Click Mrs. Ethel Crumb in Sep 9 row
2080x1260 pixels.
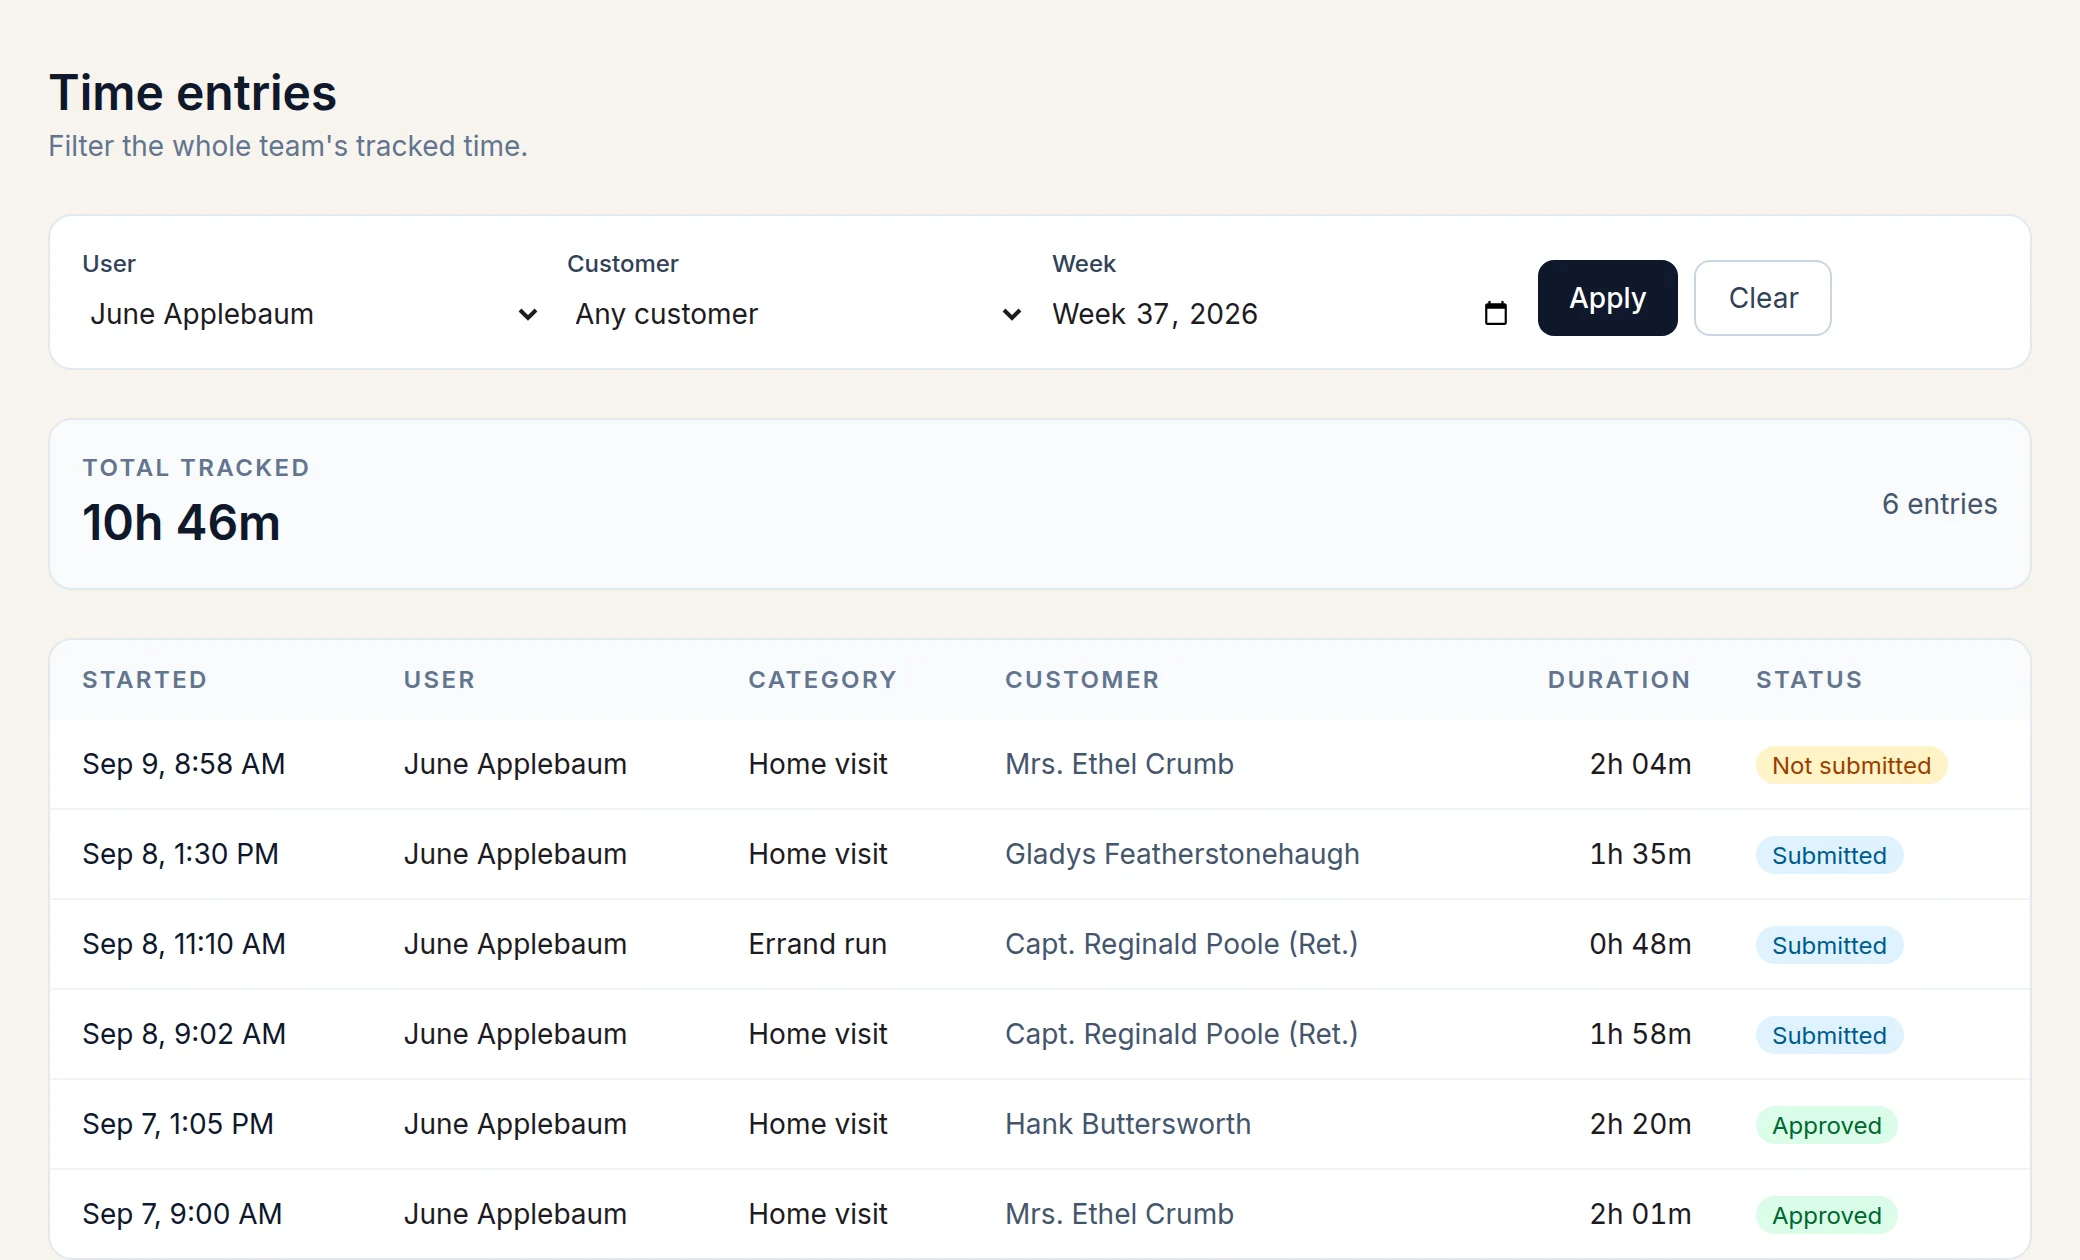(x=1119, y=764)
